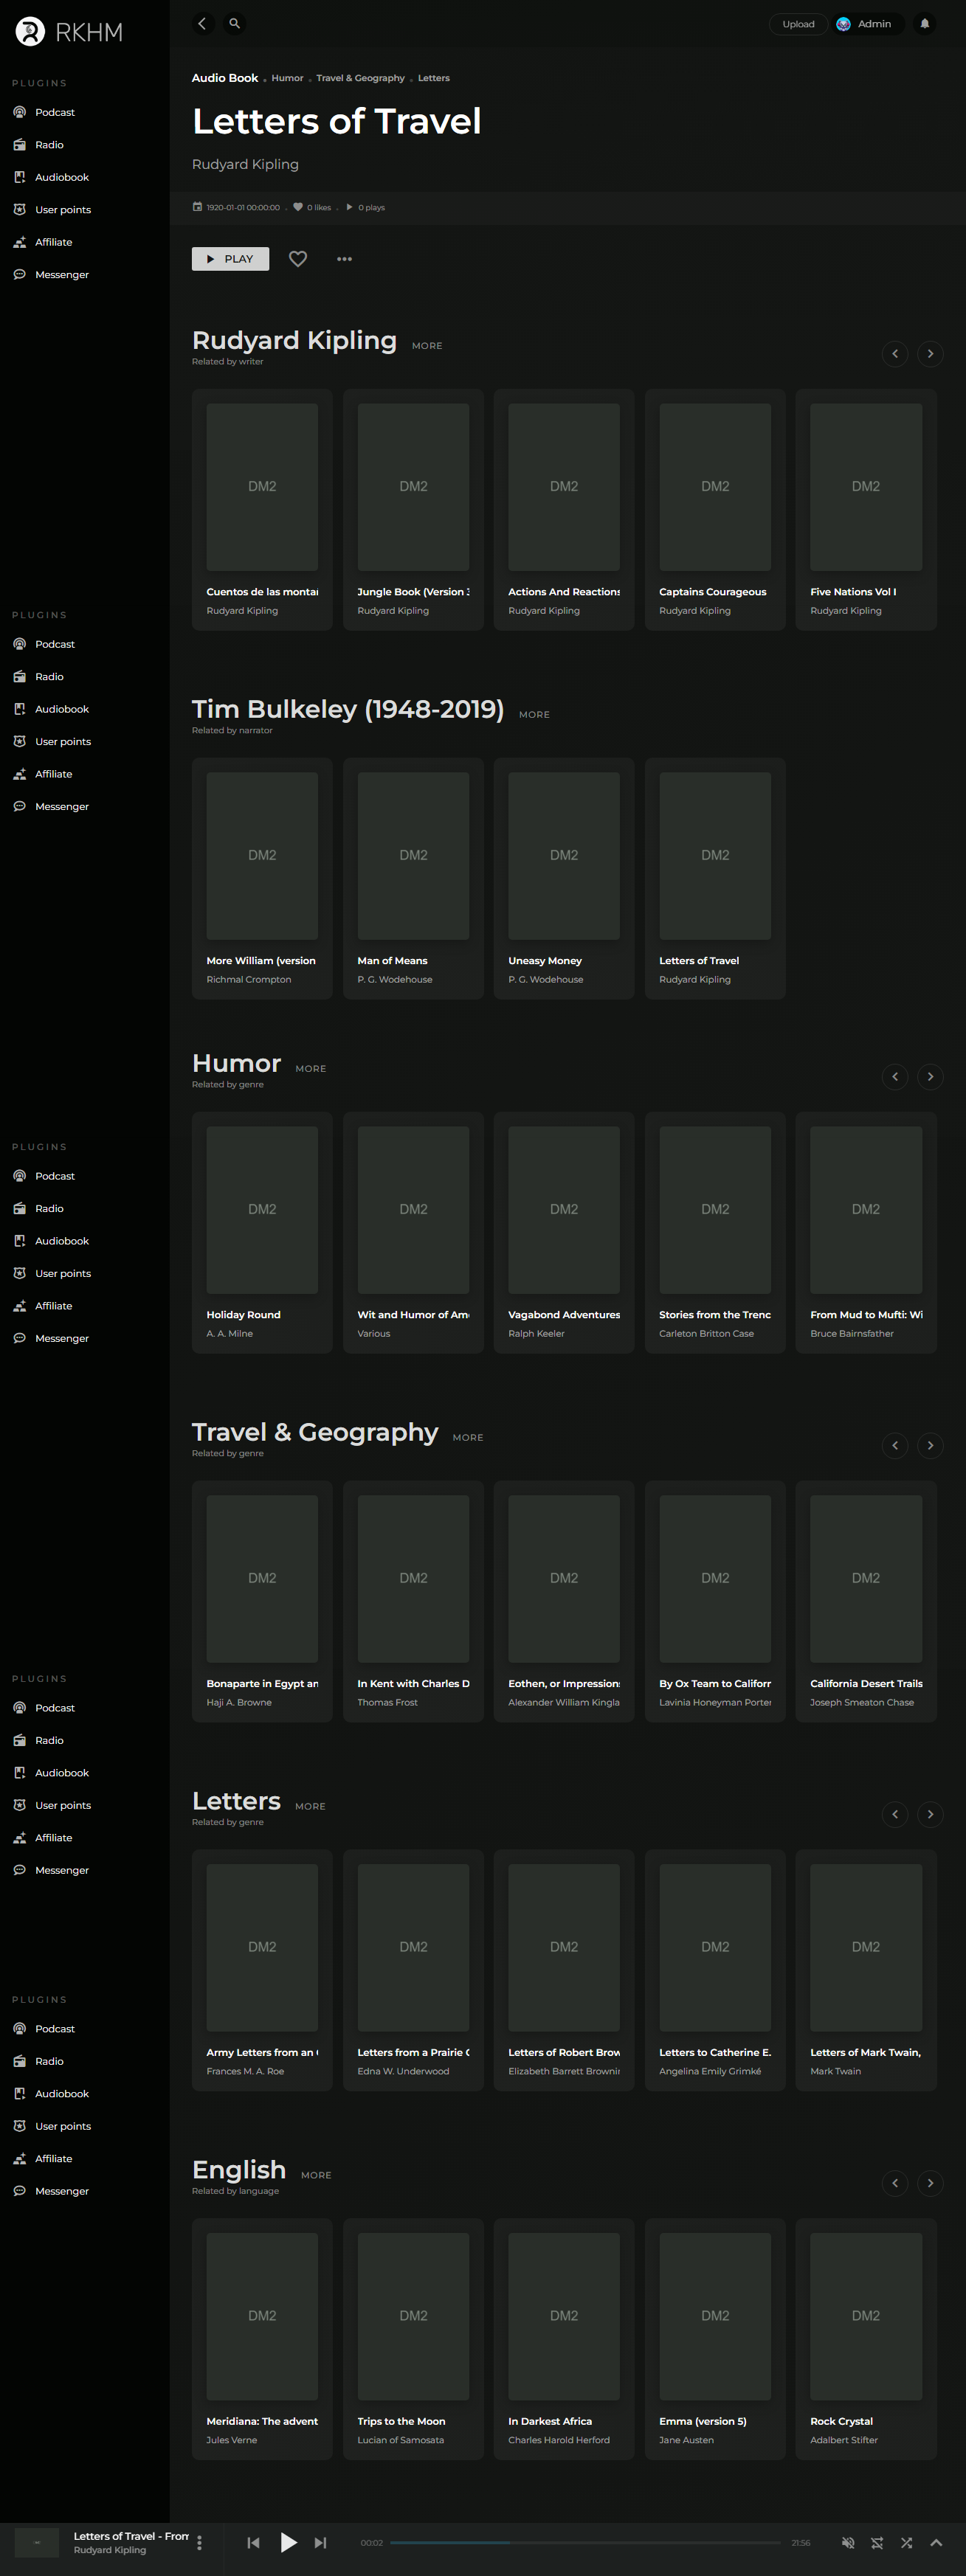Show next items in English row

(930, 2183)
